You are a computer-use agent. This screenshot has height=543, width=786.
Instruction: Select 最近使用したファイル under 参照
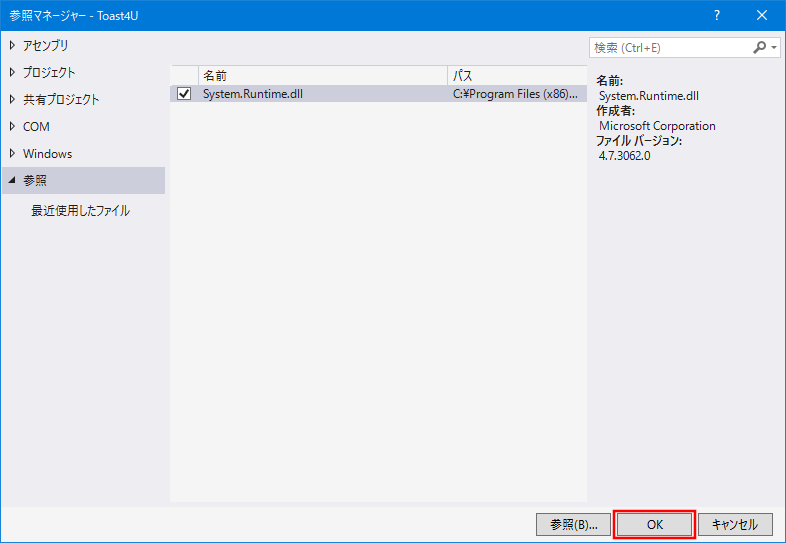point(80,211)
